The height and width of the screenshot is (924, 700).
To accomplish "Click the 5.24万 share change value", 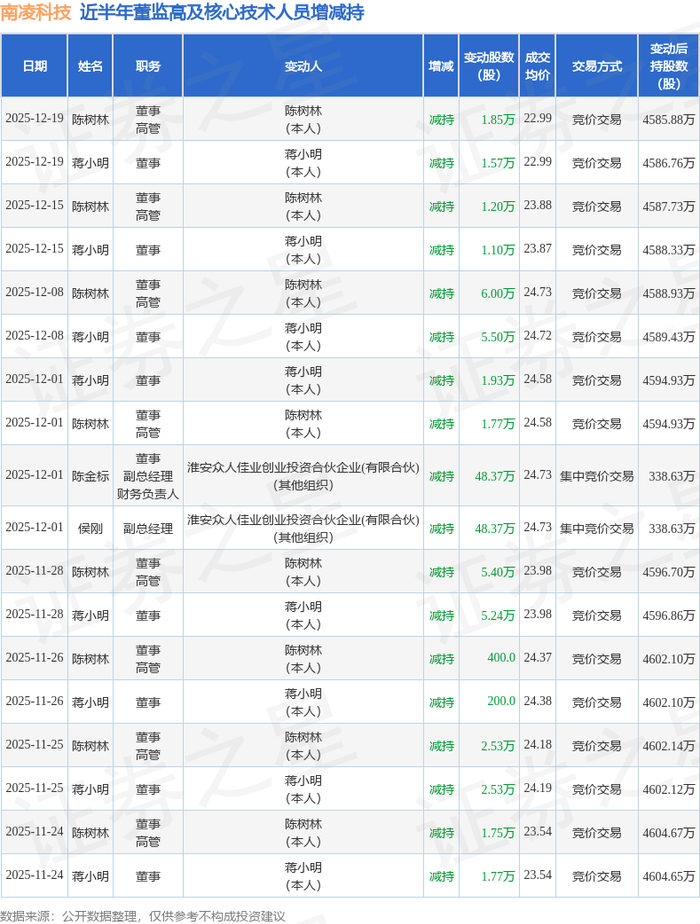I will point(498,616).
